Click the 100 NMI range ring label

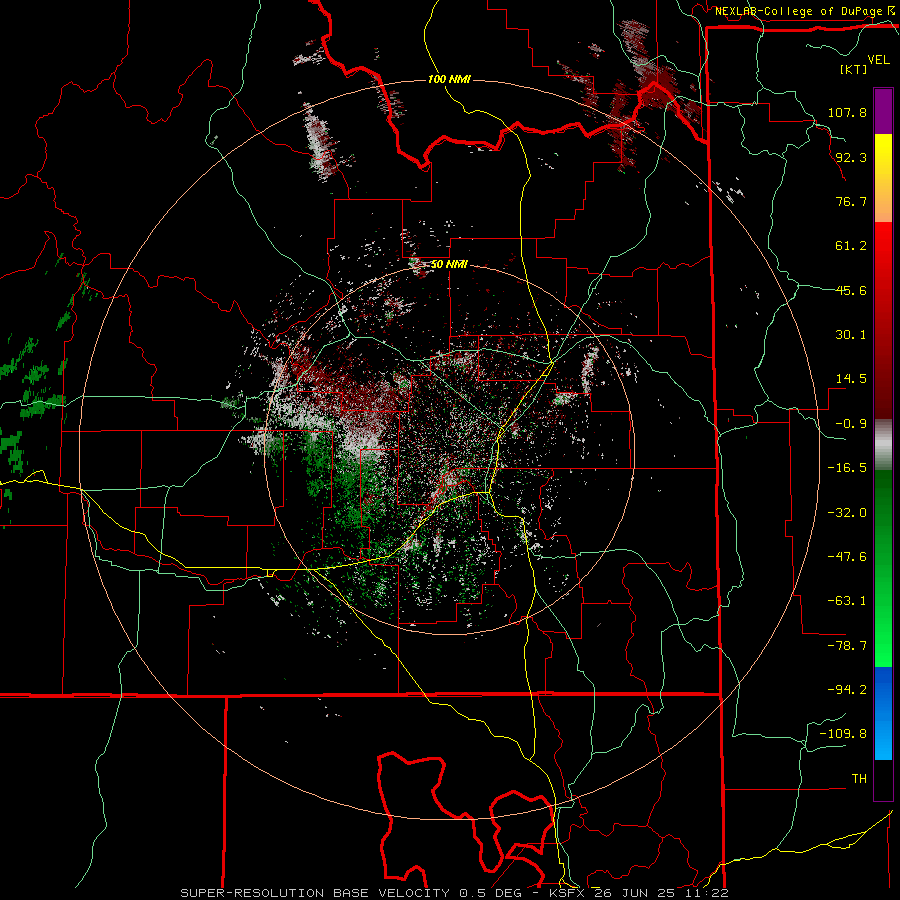click(x=449, y=79)
